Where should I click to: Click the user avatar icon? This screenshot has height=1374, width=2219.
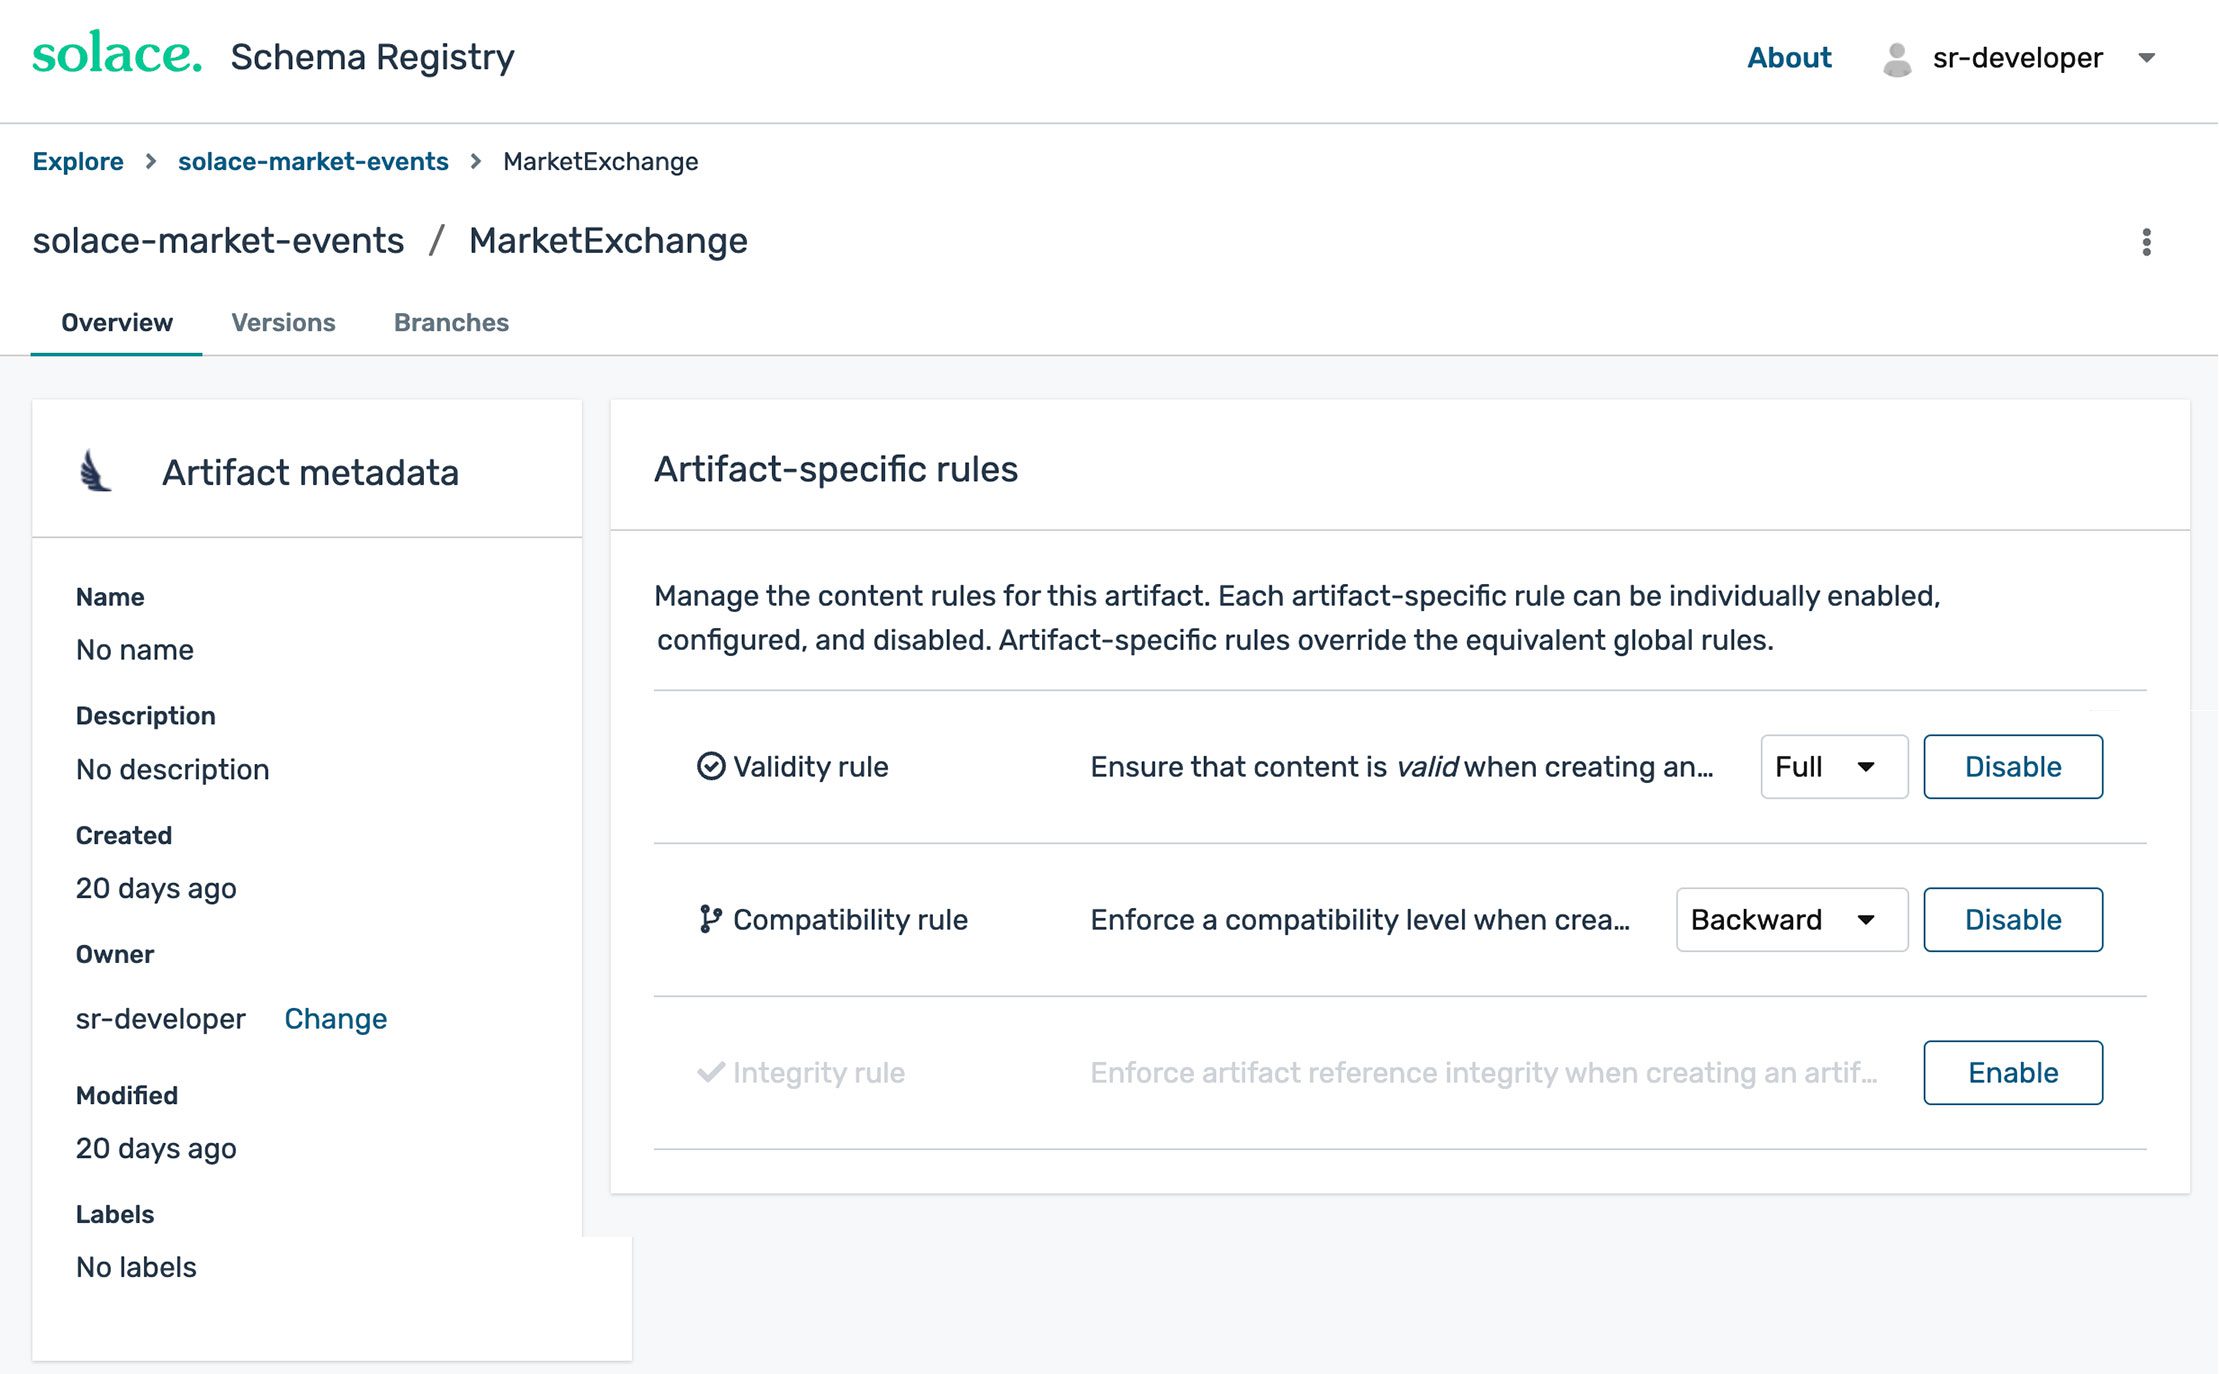click(1896, 59)
